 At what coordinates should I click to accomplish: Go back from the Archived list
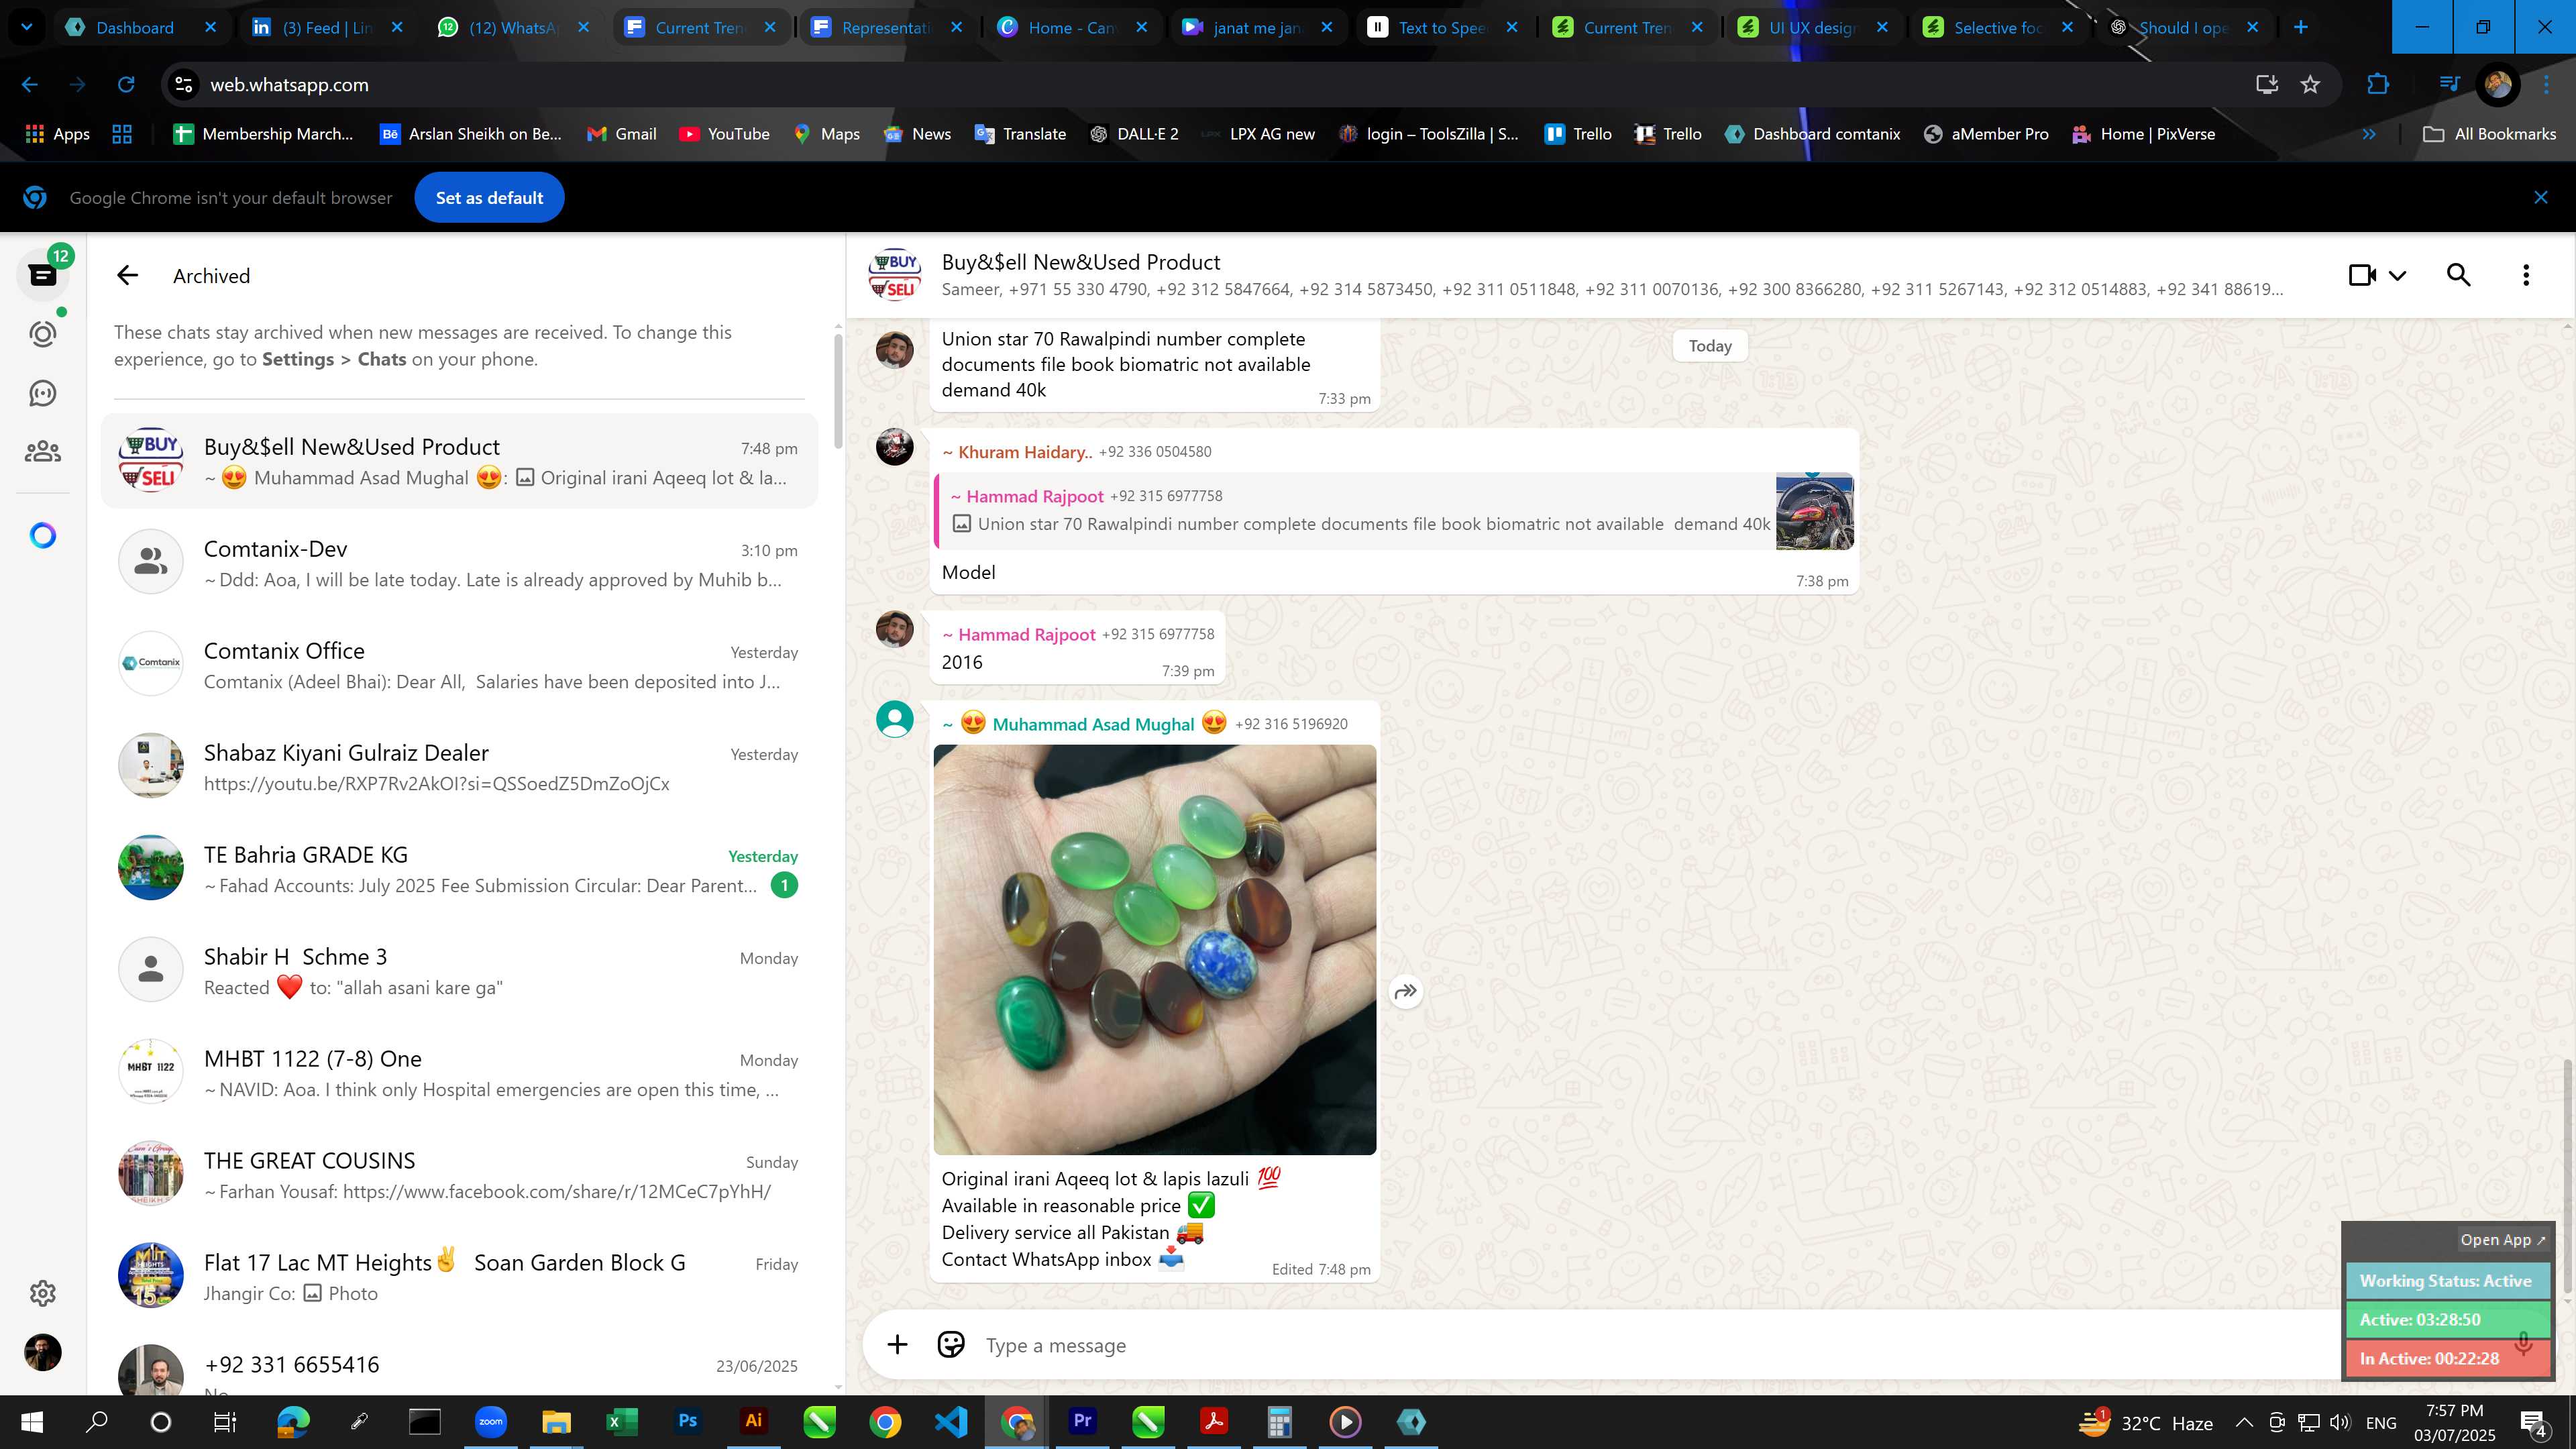(x=127, y=276)
